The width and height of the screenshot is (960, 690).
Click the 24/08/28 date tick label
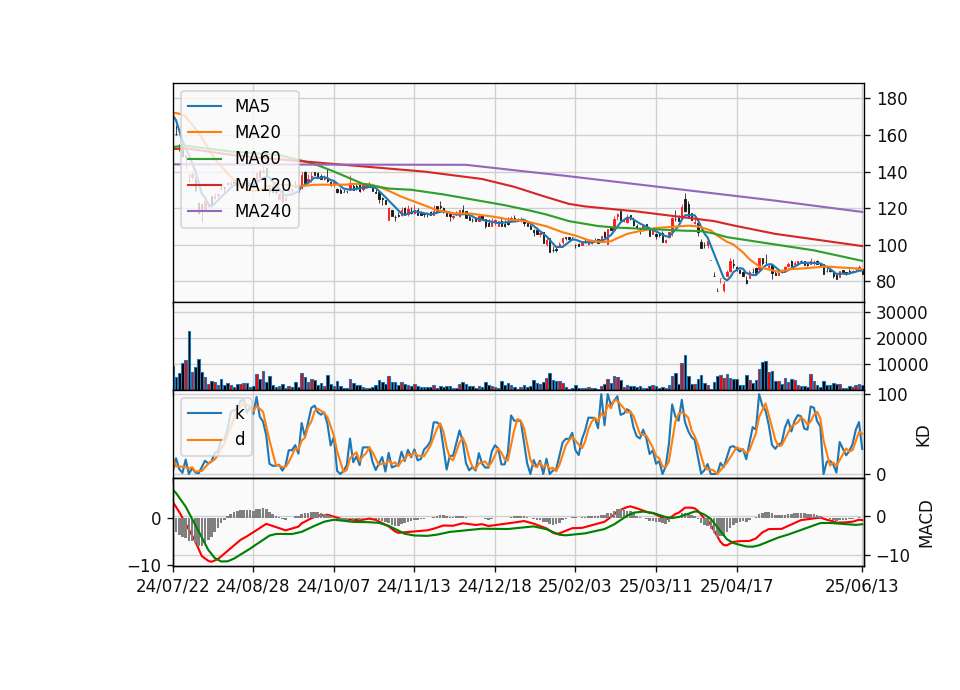coord(253,586)
